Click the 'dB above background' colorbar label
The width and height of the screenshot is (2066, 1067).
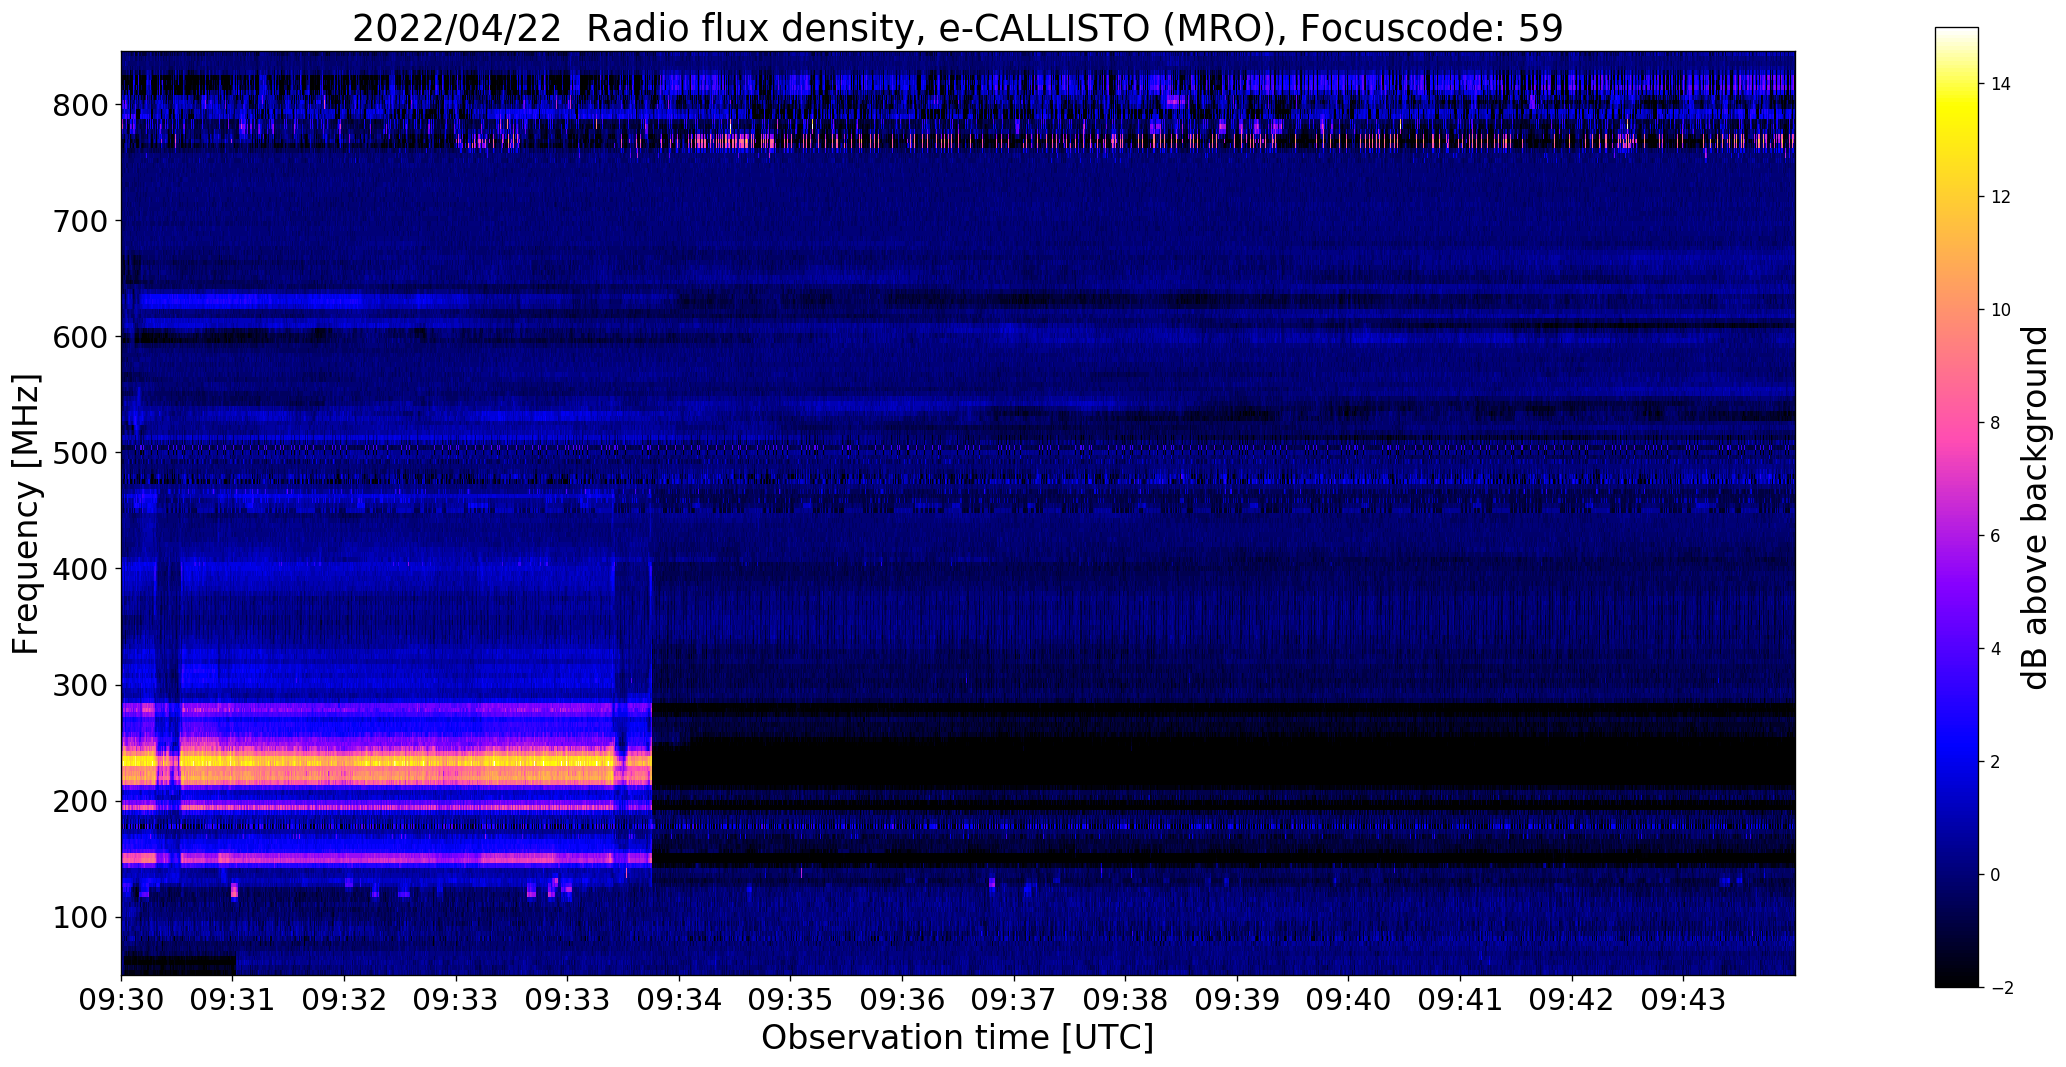coord(2036,508)
